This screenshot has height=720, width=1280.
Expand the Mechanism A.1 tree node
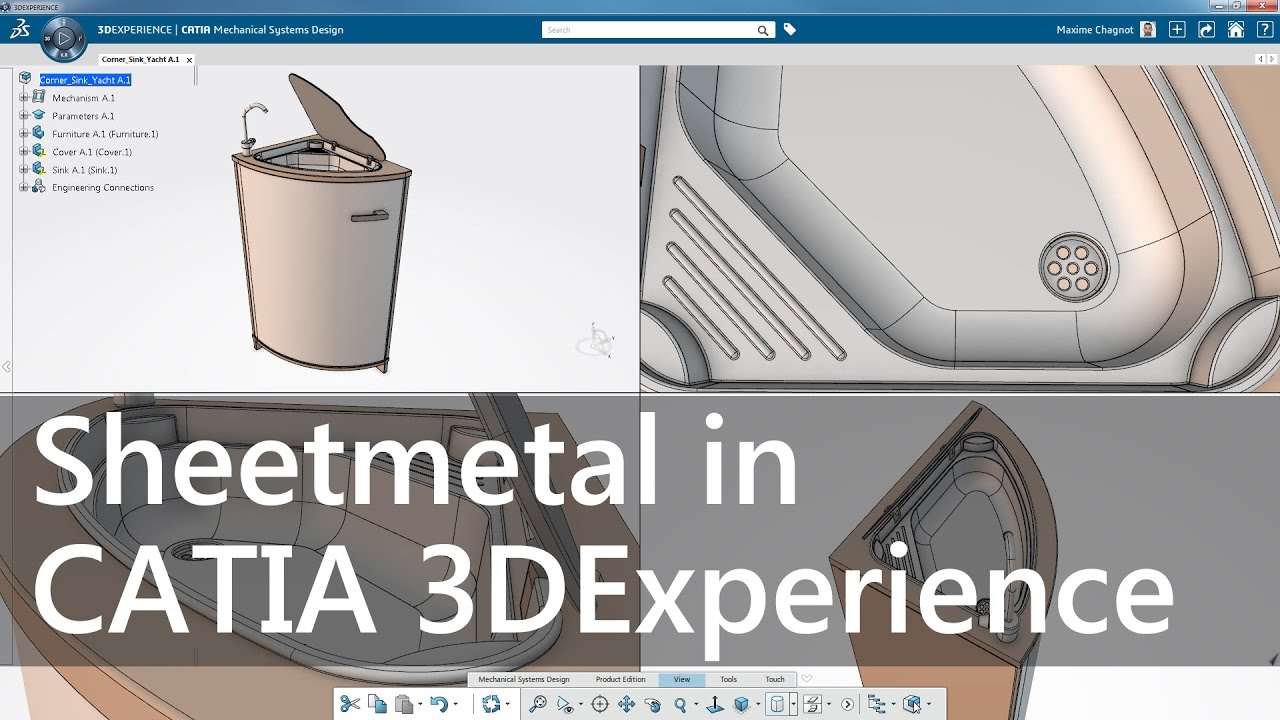pyautogui.click(x=23, y=98)
